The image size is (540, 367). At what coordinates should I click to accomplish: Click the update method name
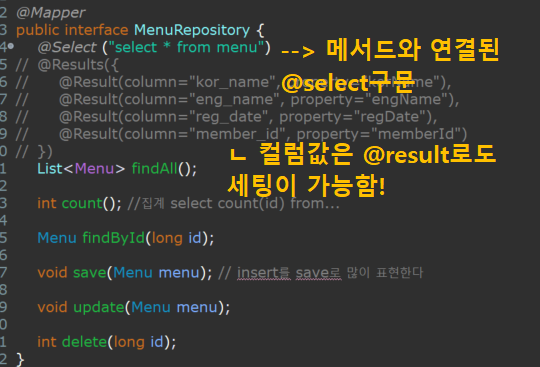(x=98, y=307)
